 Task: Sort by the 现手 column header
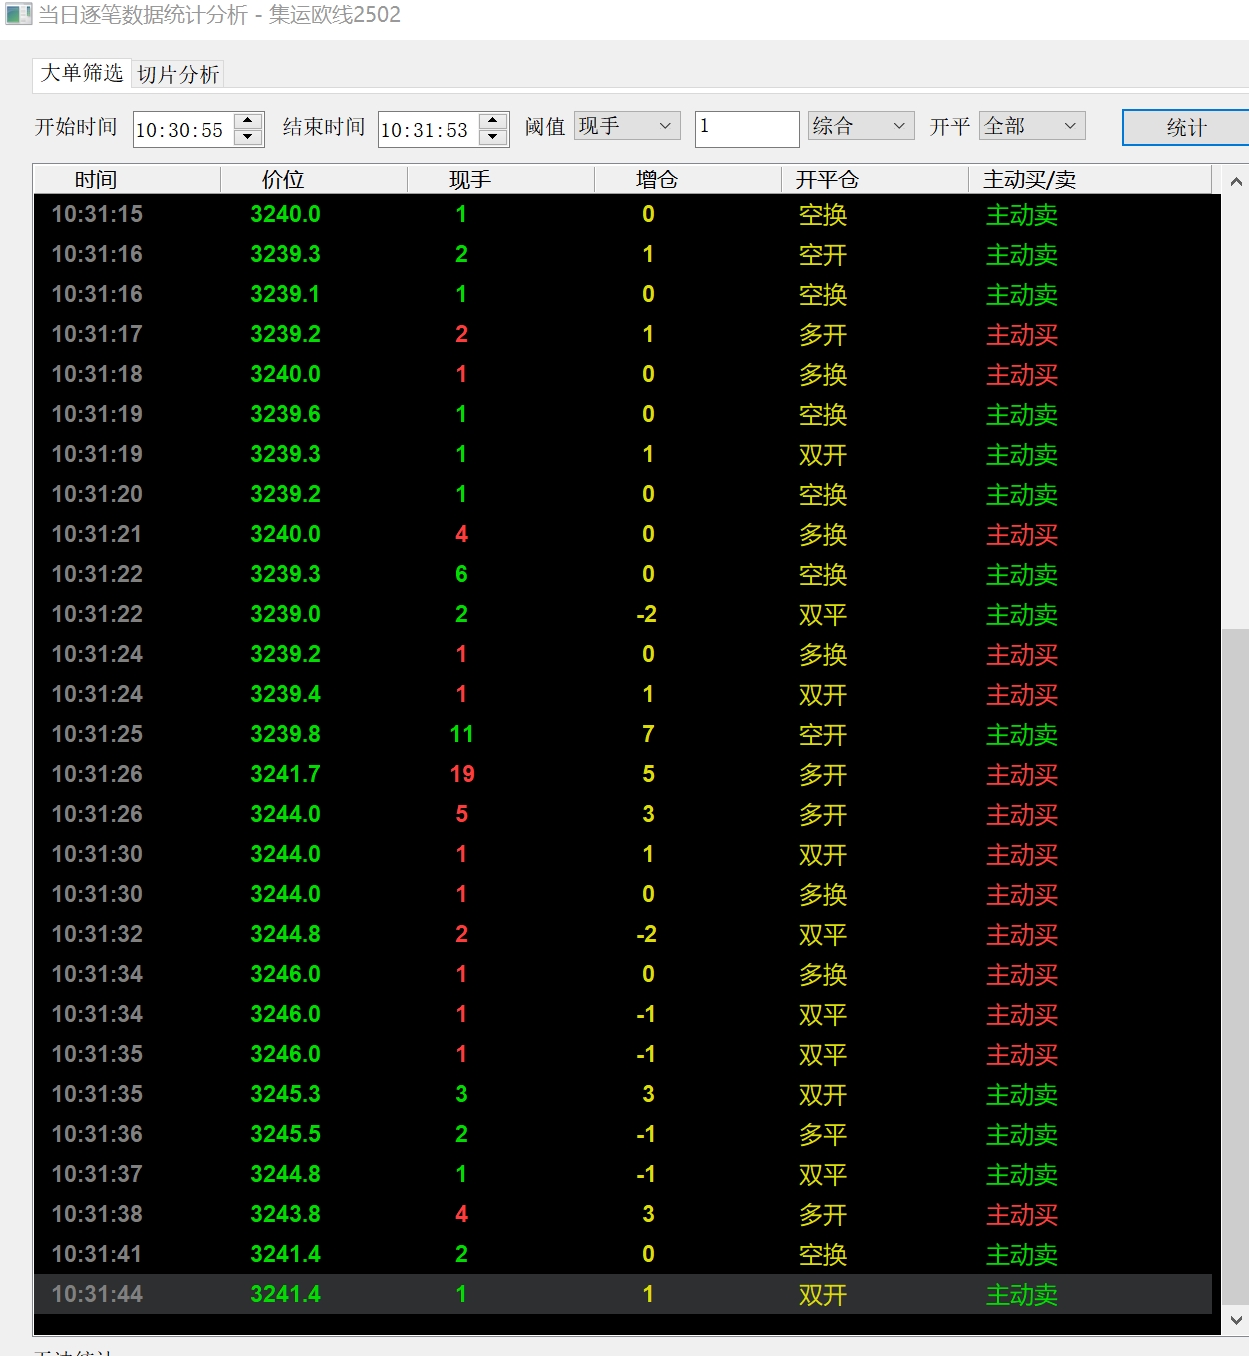501,179
